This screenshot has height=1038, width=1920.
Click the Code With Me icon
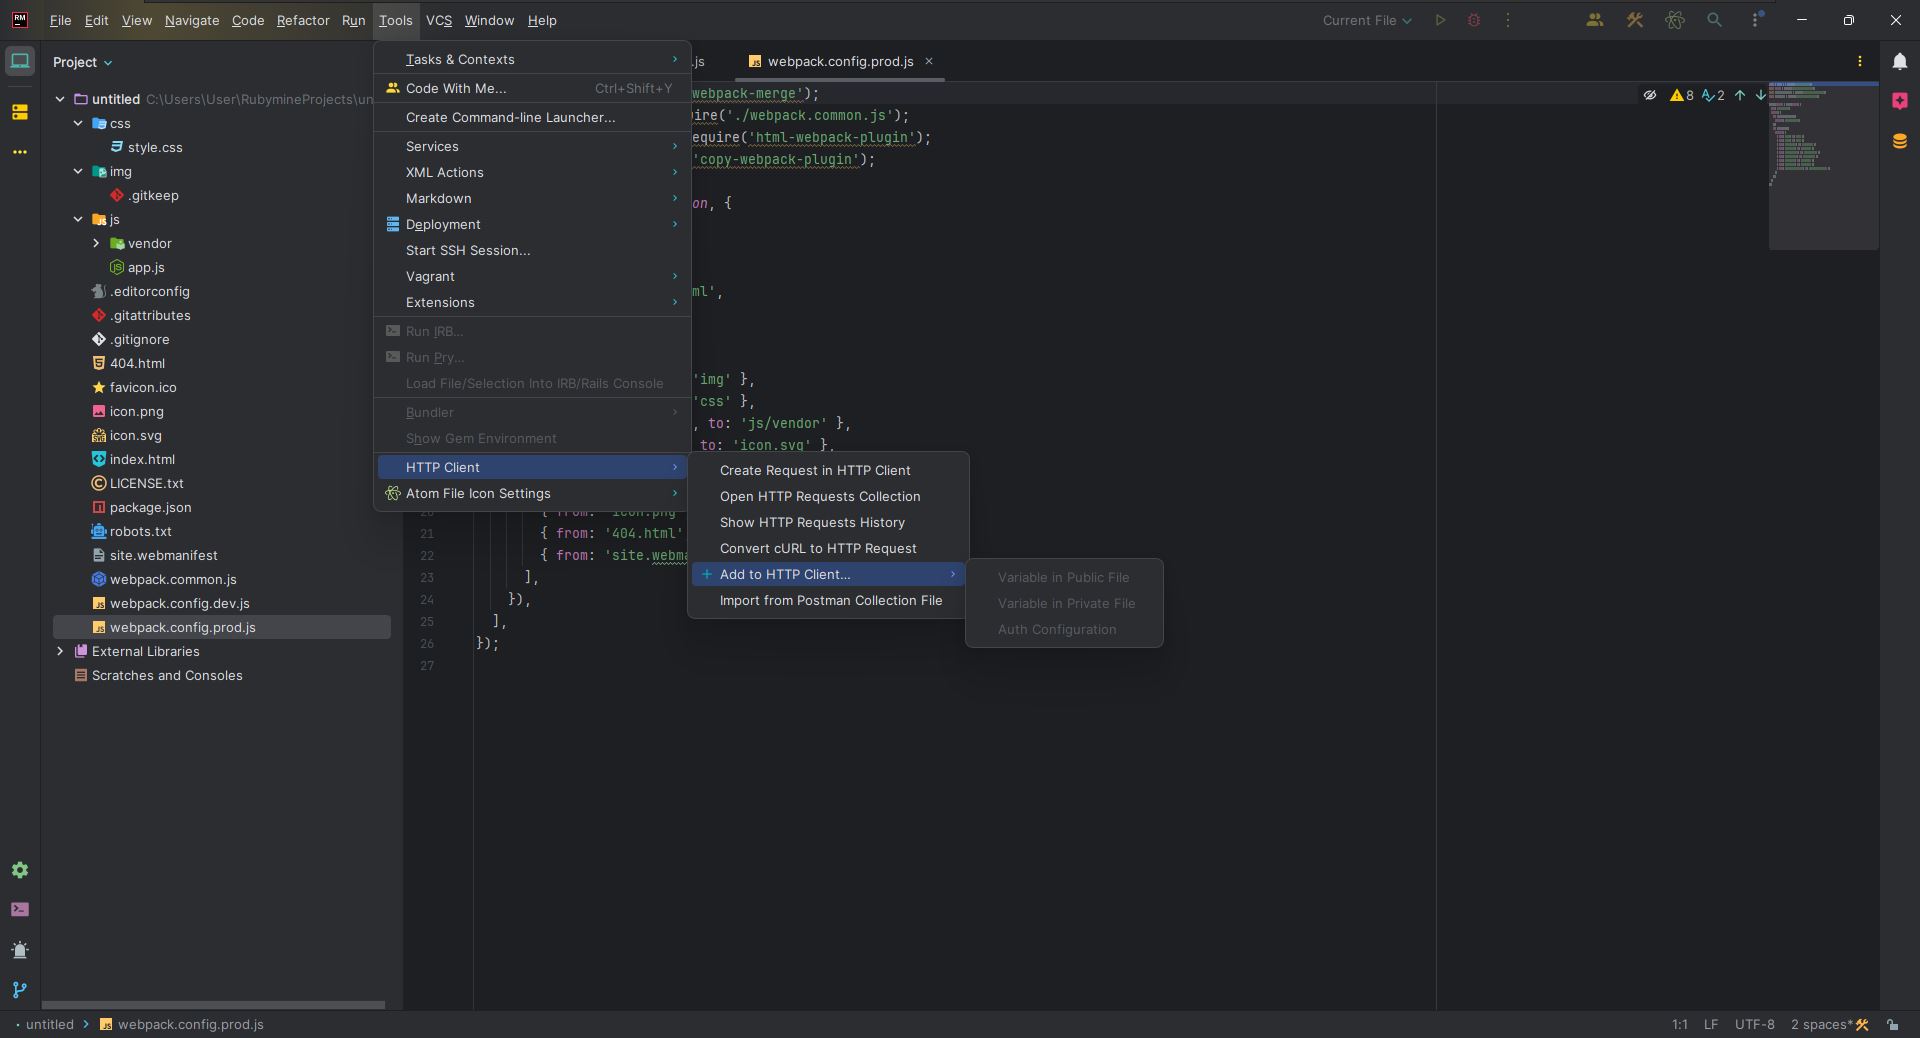(1594, 20)
